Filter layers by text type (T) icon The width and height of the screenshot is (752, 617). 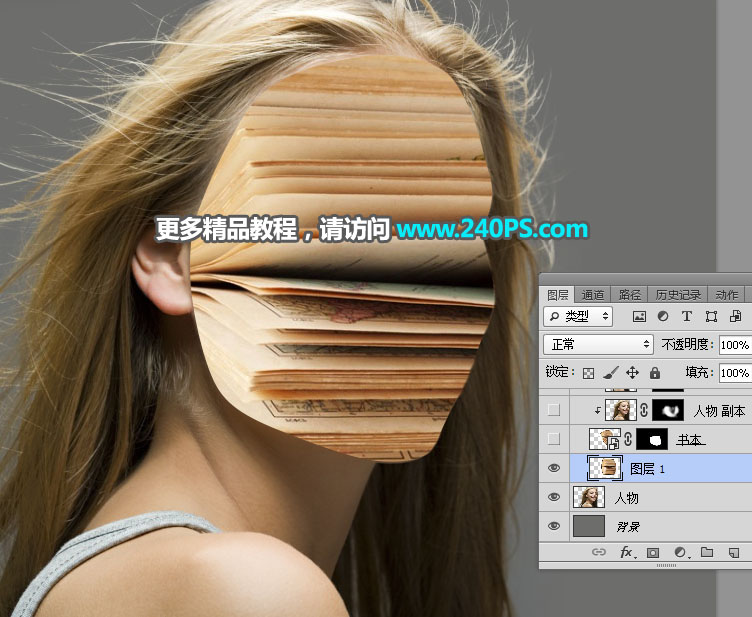pos(687,316)
